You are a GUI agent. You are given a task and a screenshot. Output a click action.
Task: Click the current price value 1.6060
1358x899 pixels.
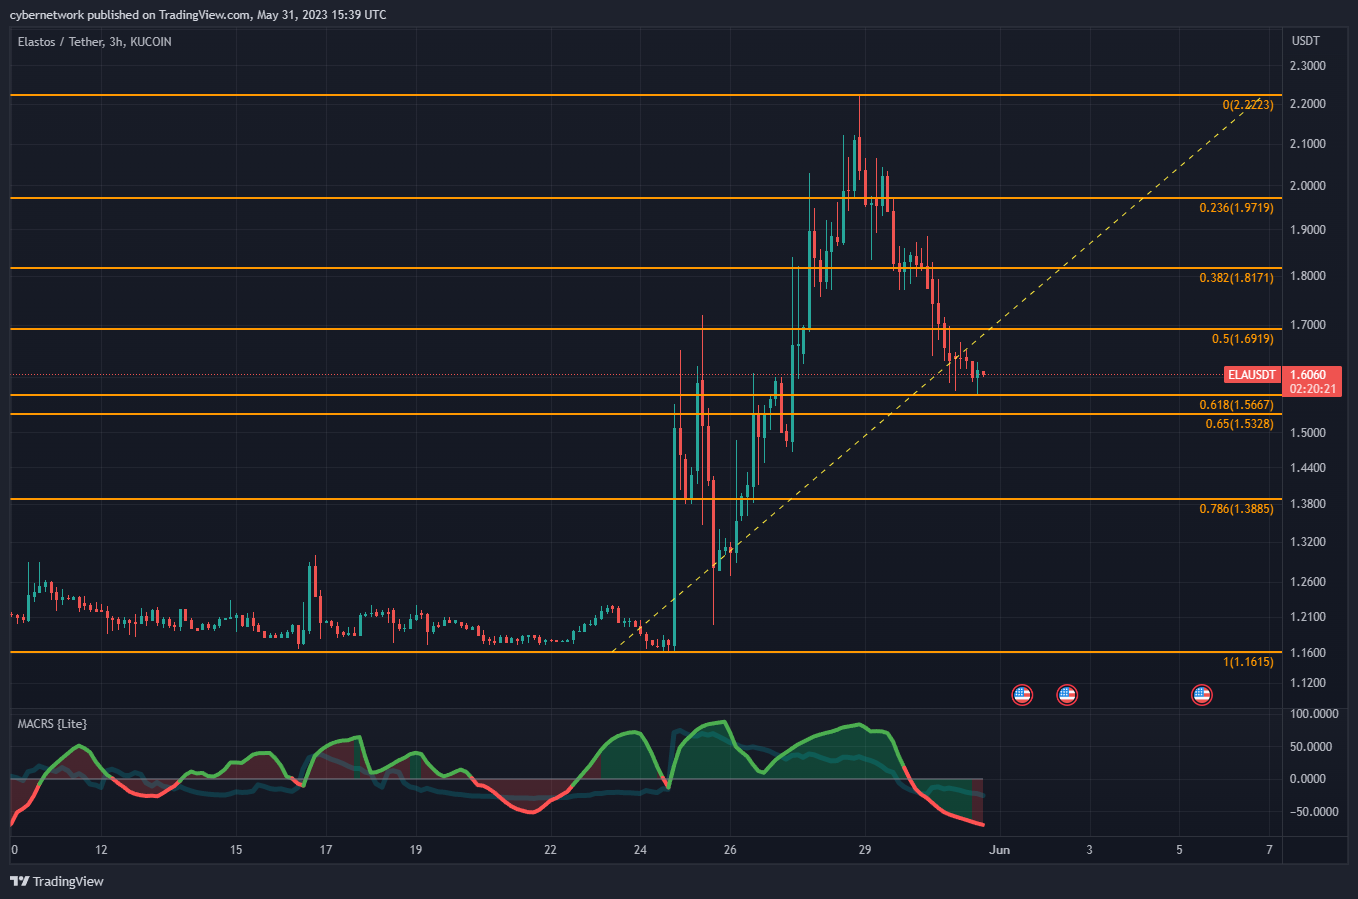(x=1308, y=375)
